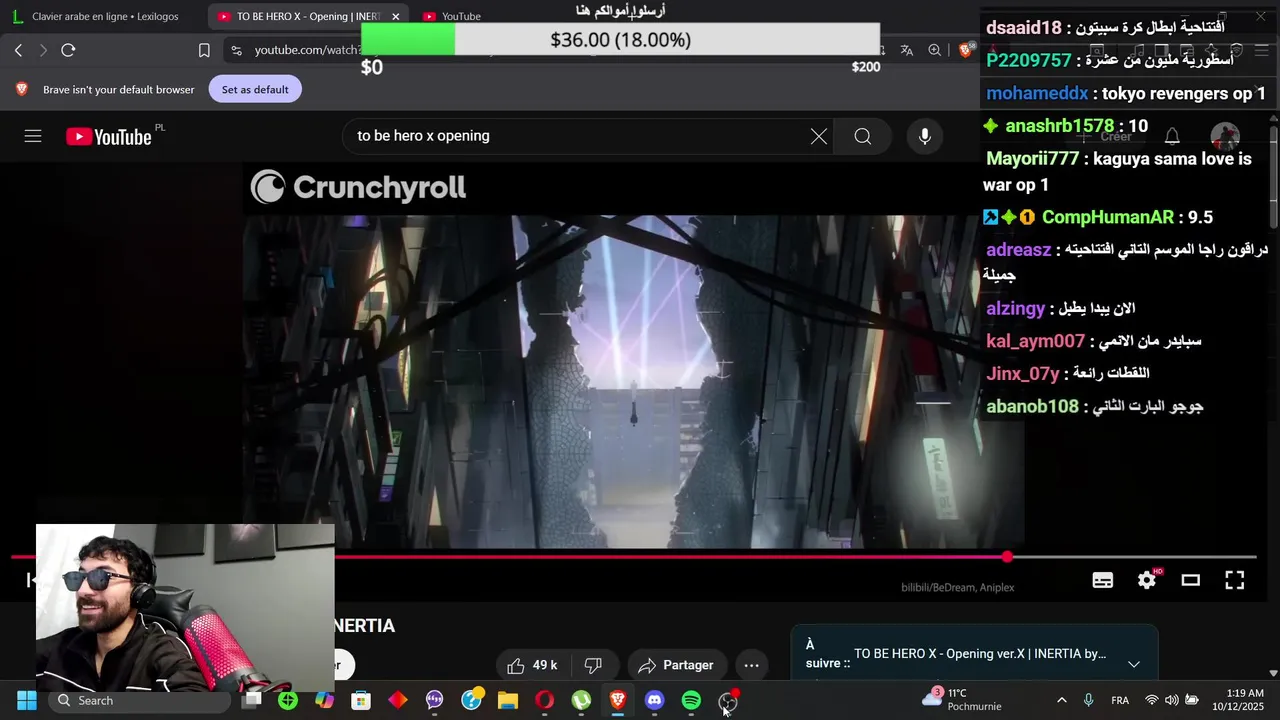Open more actions three-dot button under video

751,665
